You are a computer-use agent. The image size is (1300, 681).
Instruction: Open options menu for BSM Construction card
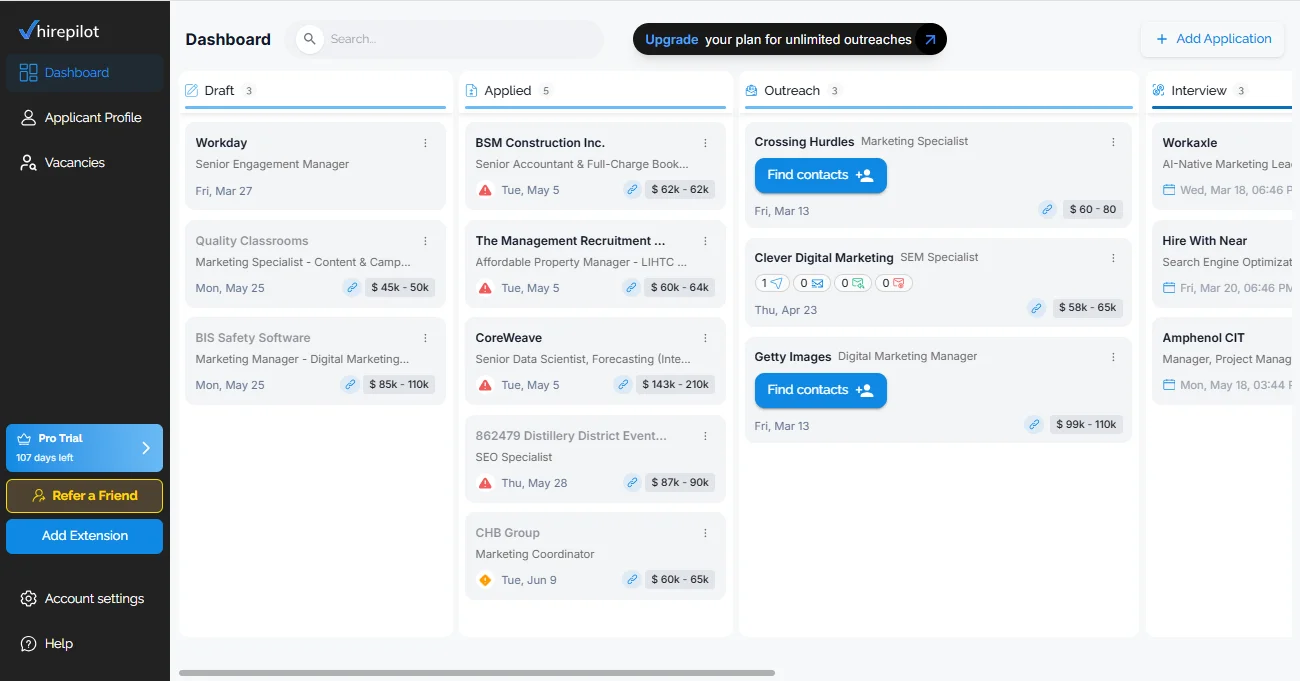[x=705, y=143]
